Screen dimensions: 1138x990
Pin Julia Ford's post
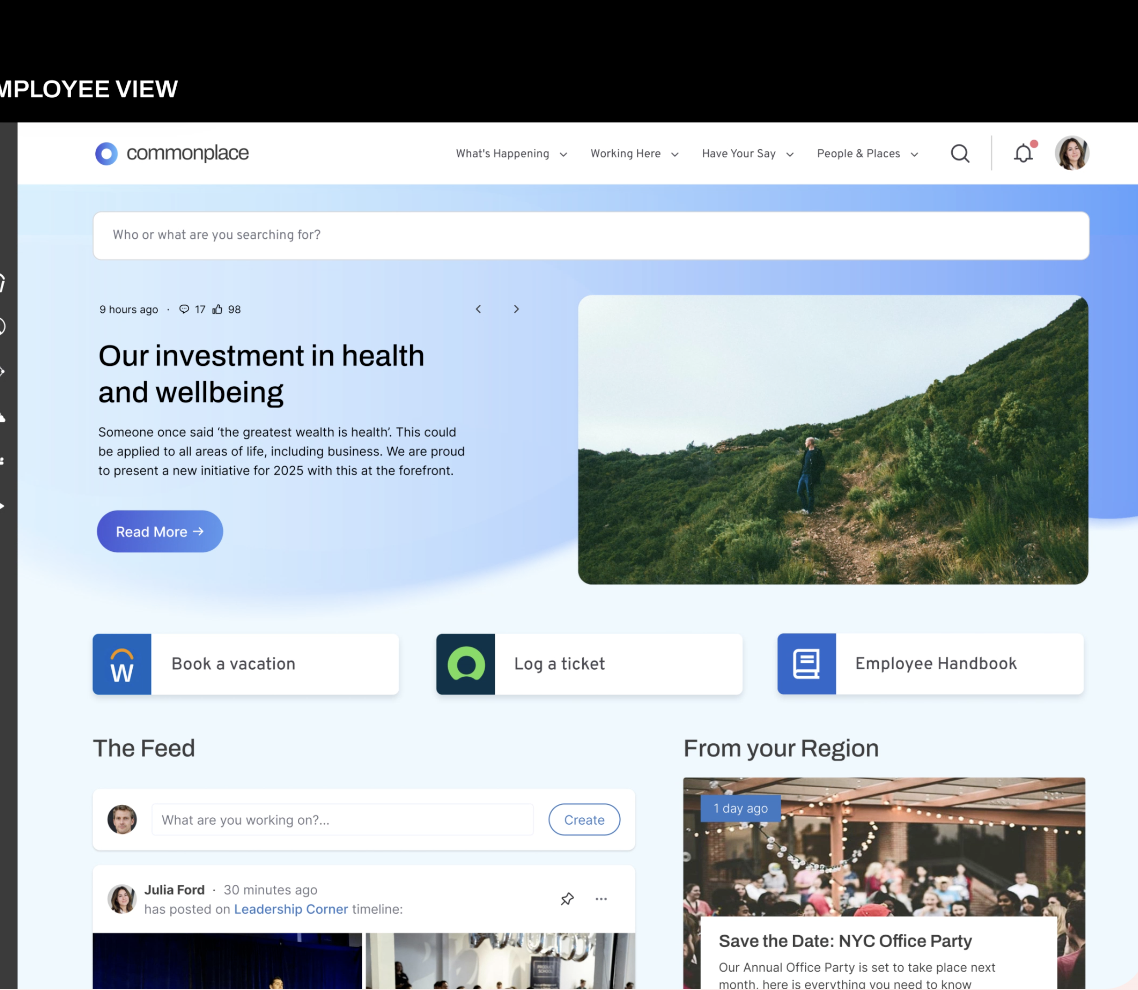click(x=567, y=899)
